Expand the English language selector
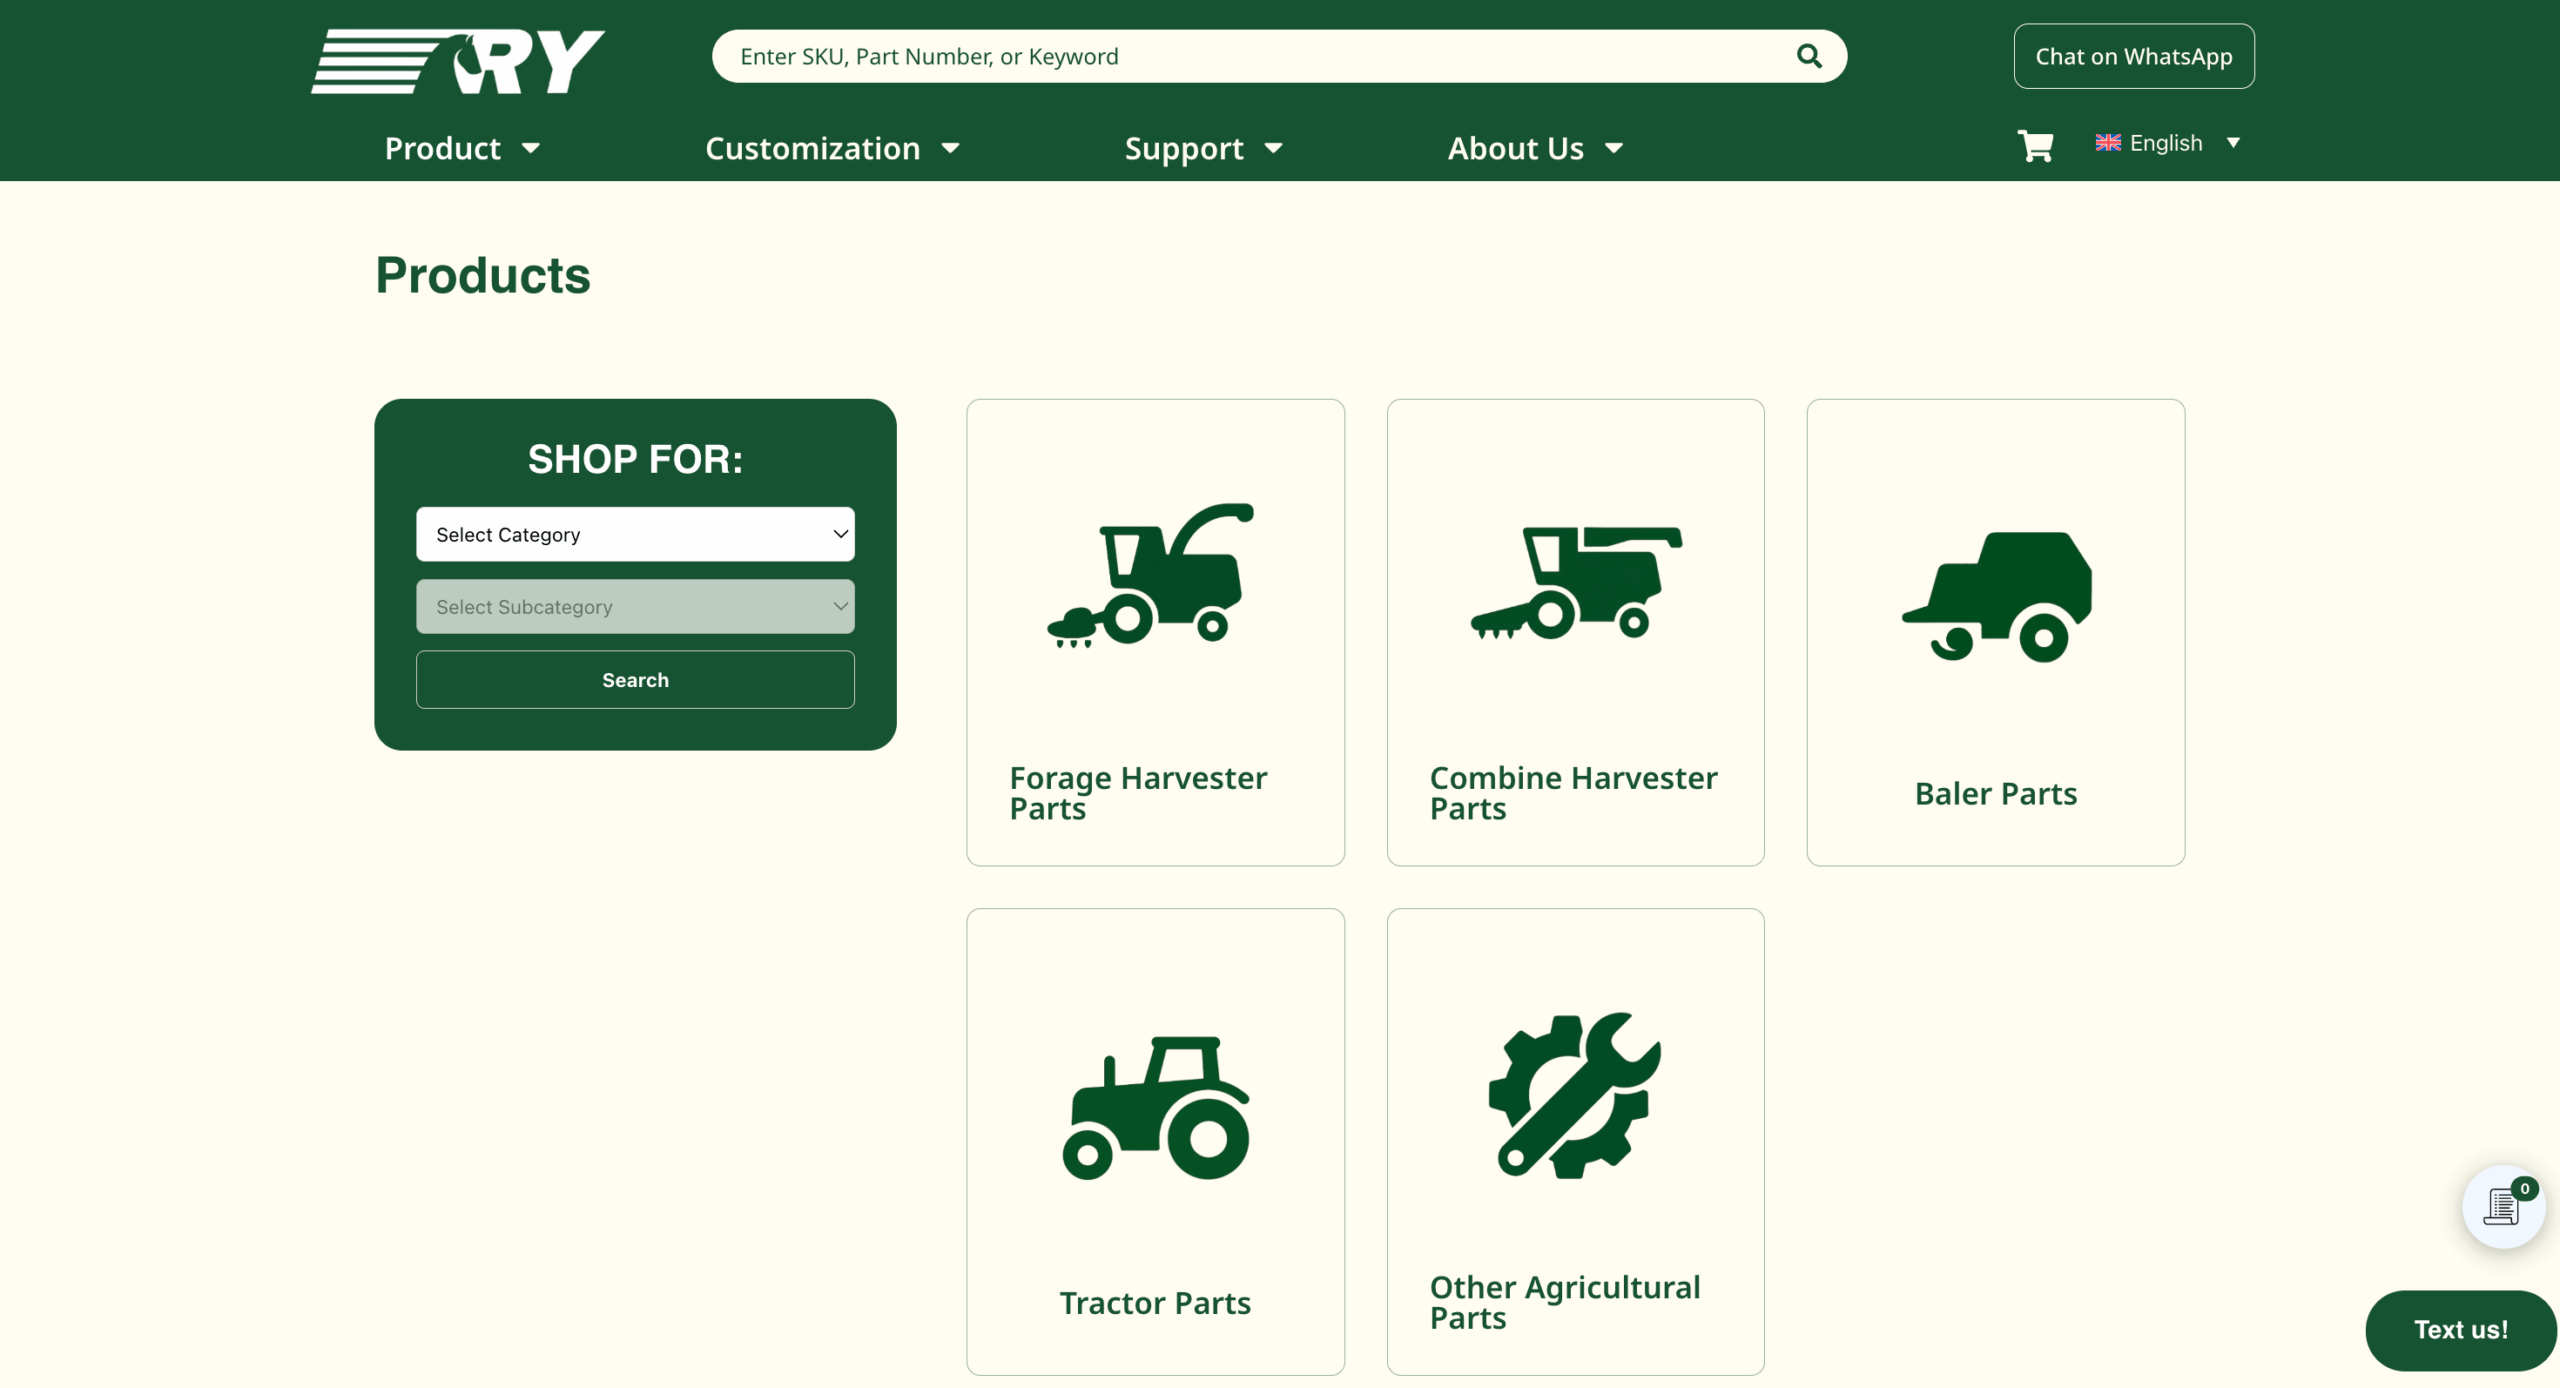The image size is (2560, 1388). pos(2167,143)
